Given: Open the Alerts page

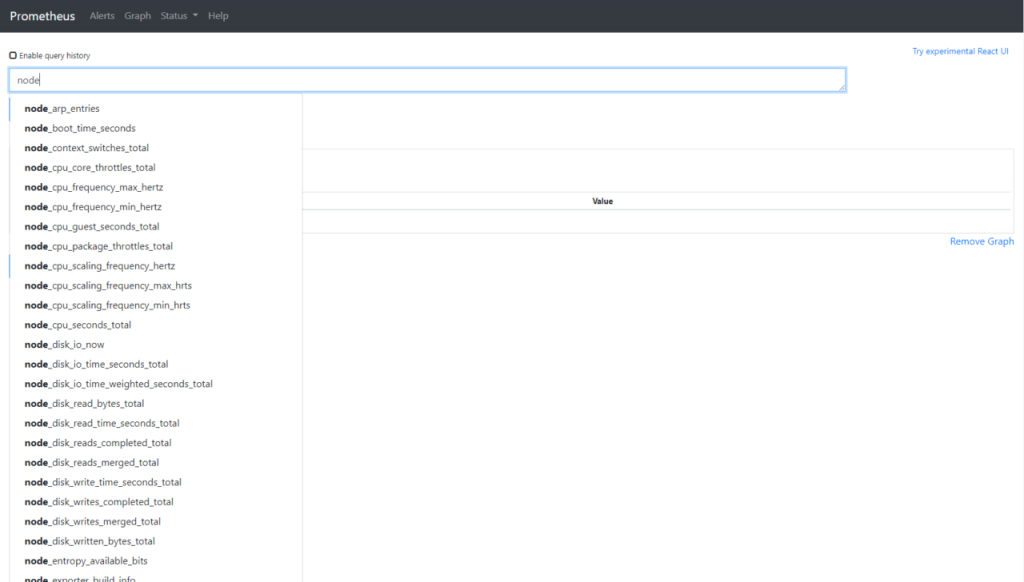Looking at the screenshot, I should click(102, 16).
